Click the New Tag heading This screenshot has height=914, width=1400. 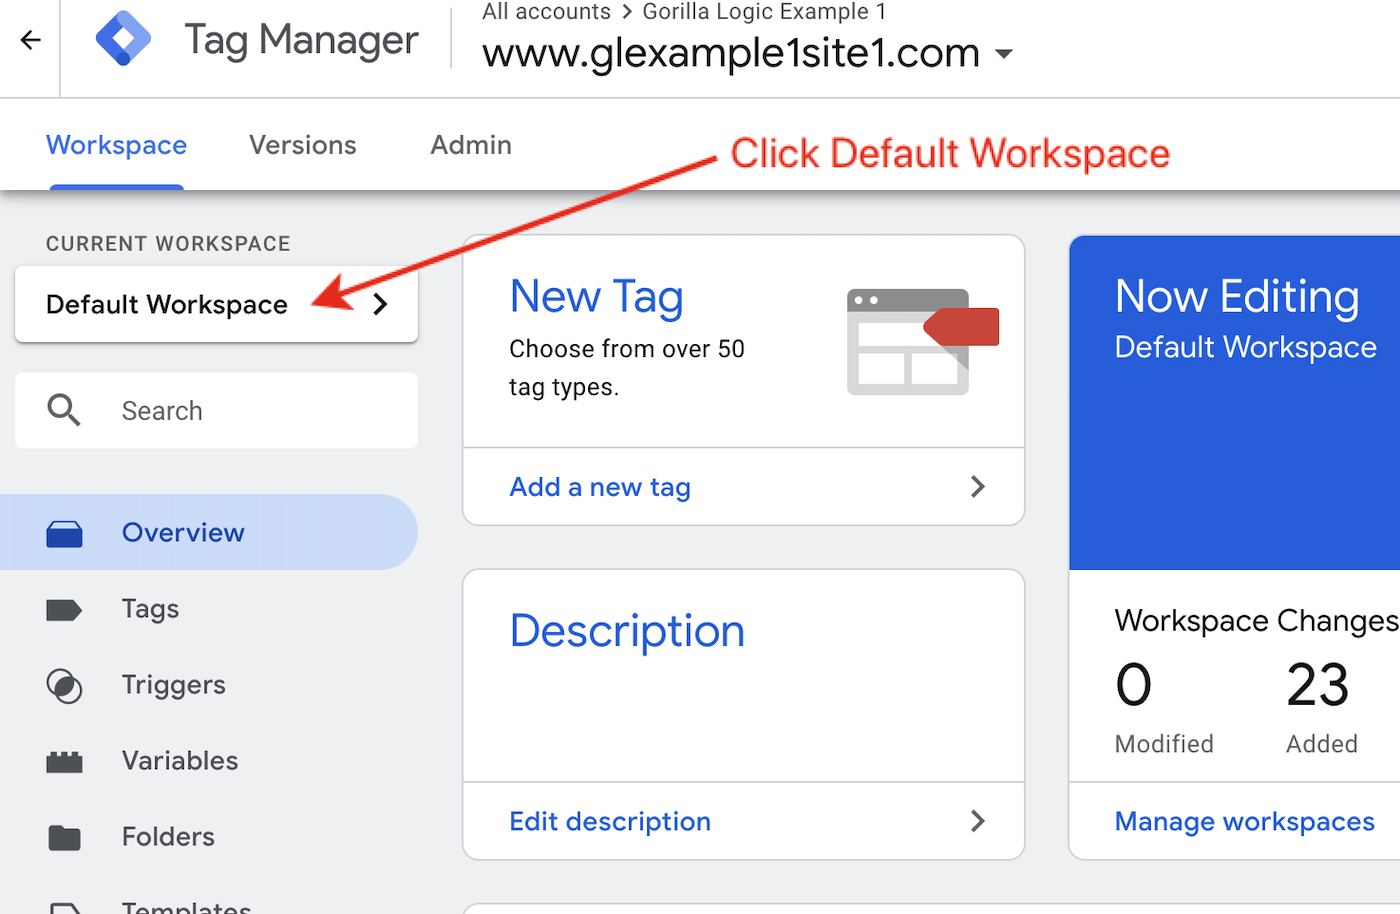coord(596,297)
